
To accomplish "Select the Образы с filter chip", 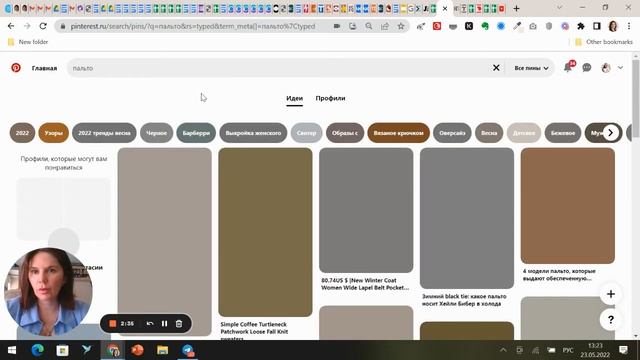I will tap(344, 133).
